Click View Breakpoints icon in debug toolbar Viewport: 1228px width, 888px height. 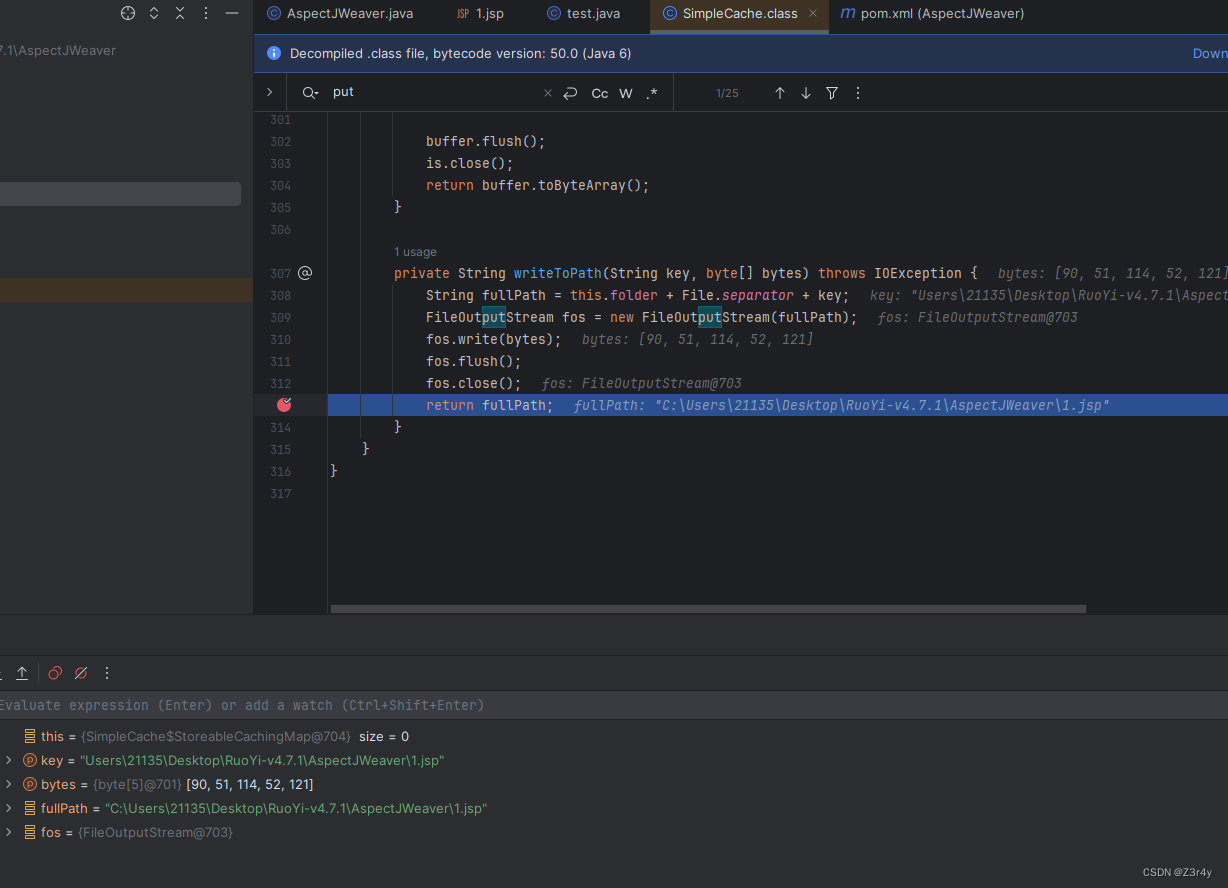coord(55,673)
